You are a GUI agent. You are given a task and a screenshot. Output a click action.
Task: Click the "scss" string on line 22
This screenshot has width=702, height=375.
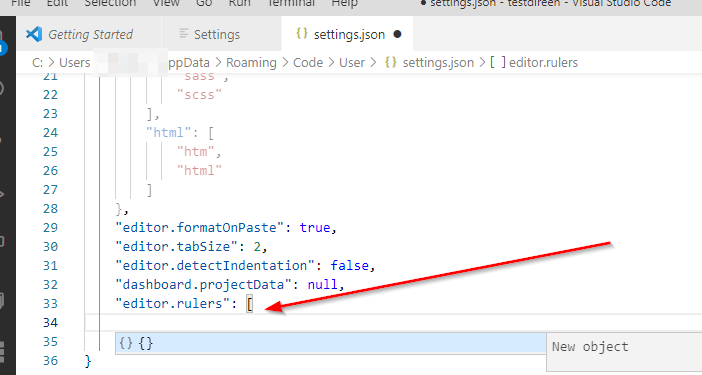pos(200,94)
